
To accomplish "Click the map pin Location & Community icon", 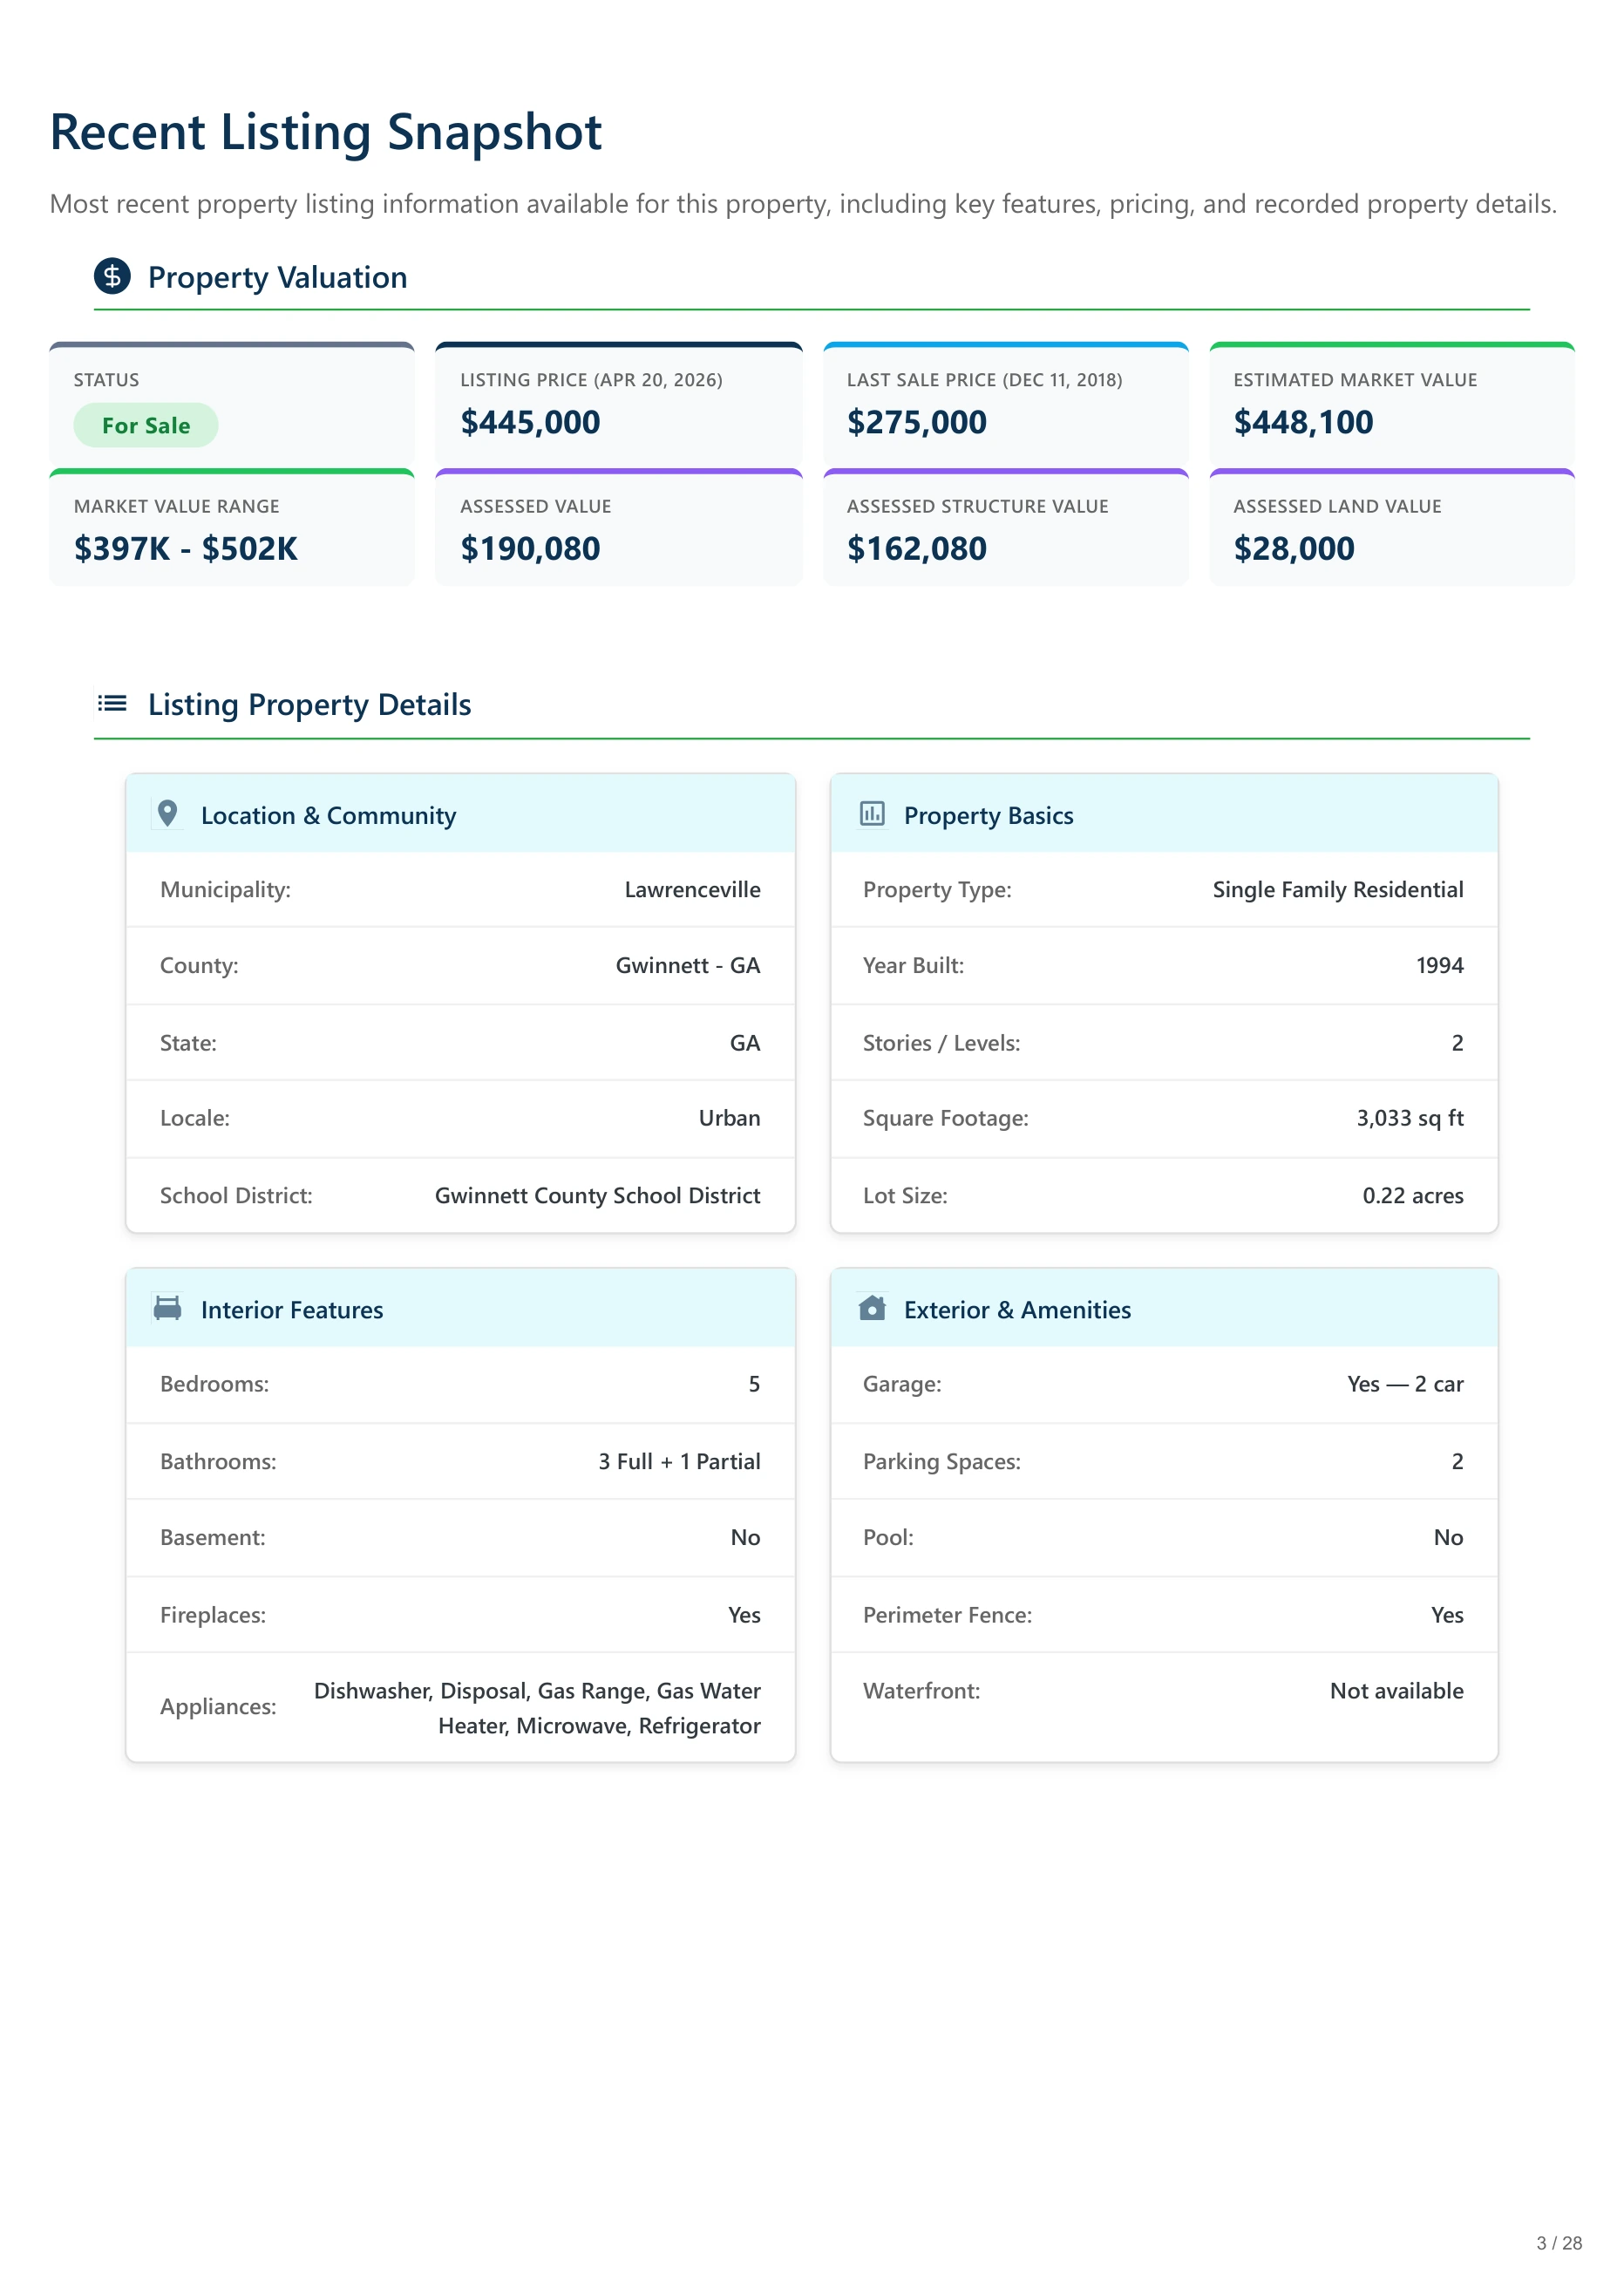I will click(168, 814).
